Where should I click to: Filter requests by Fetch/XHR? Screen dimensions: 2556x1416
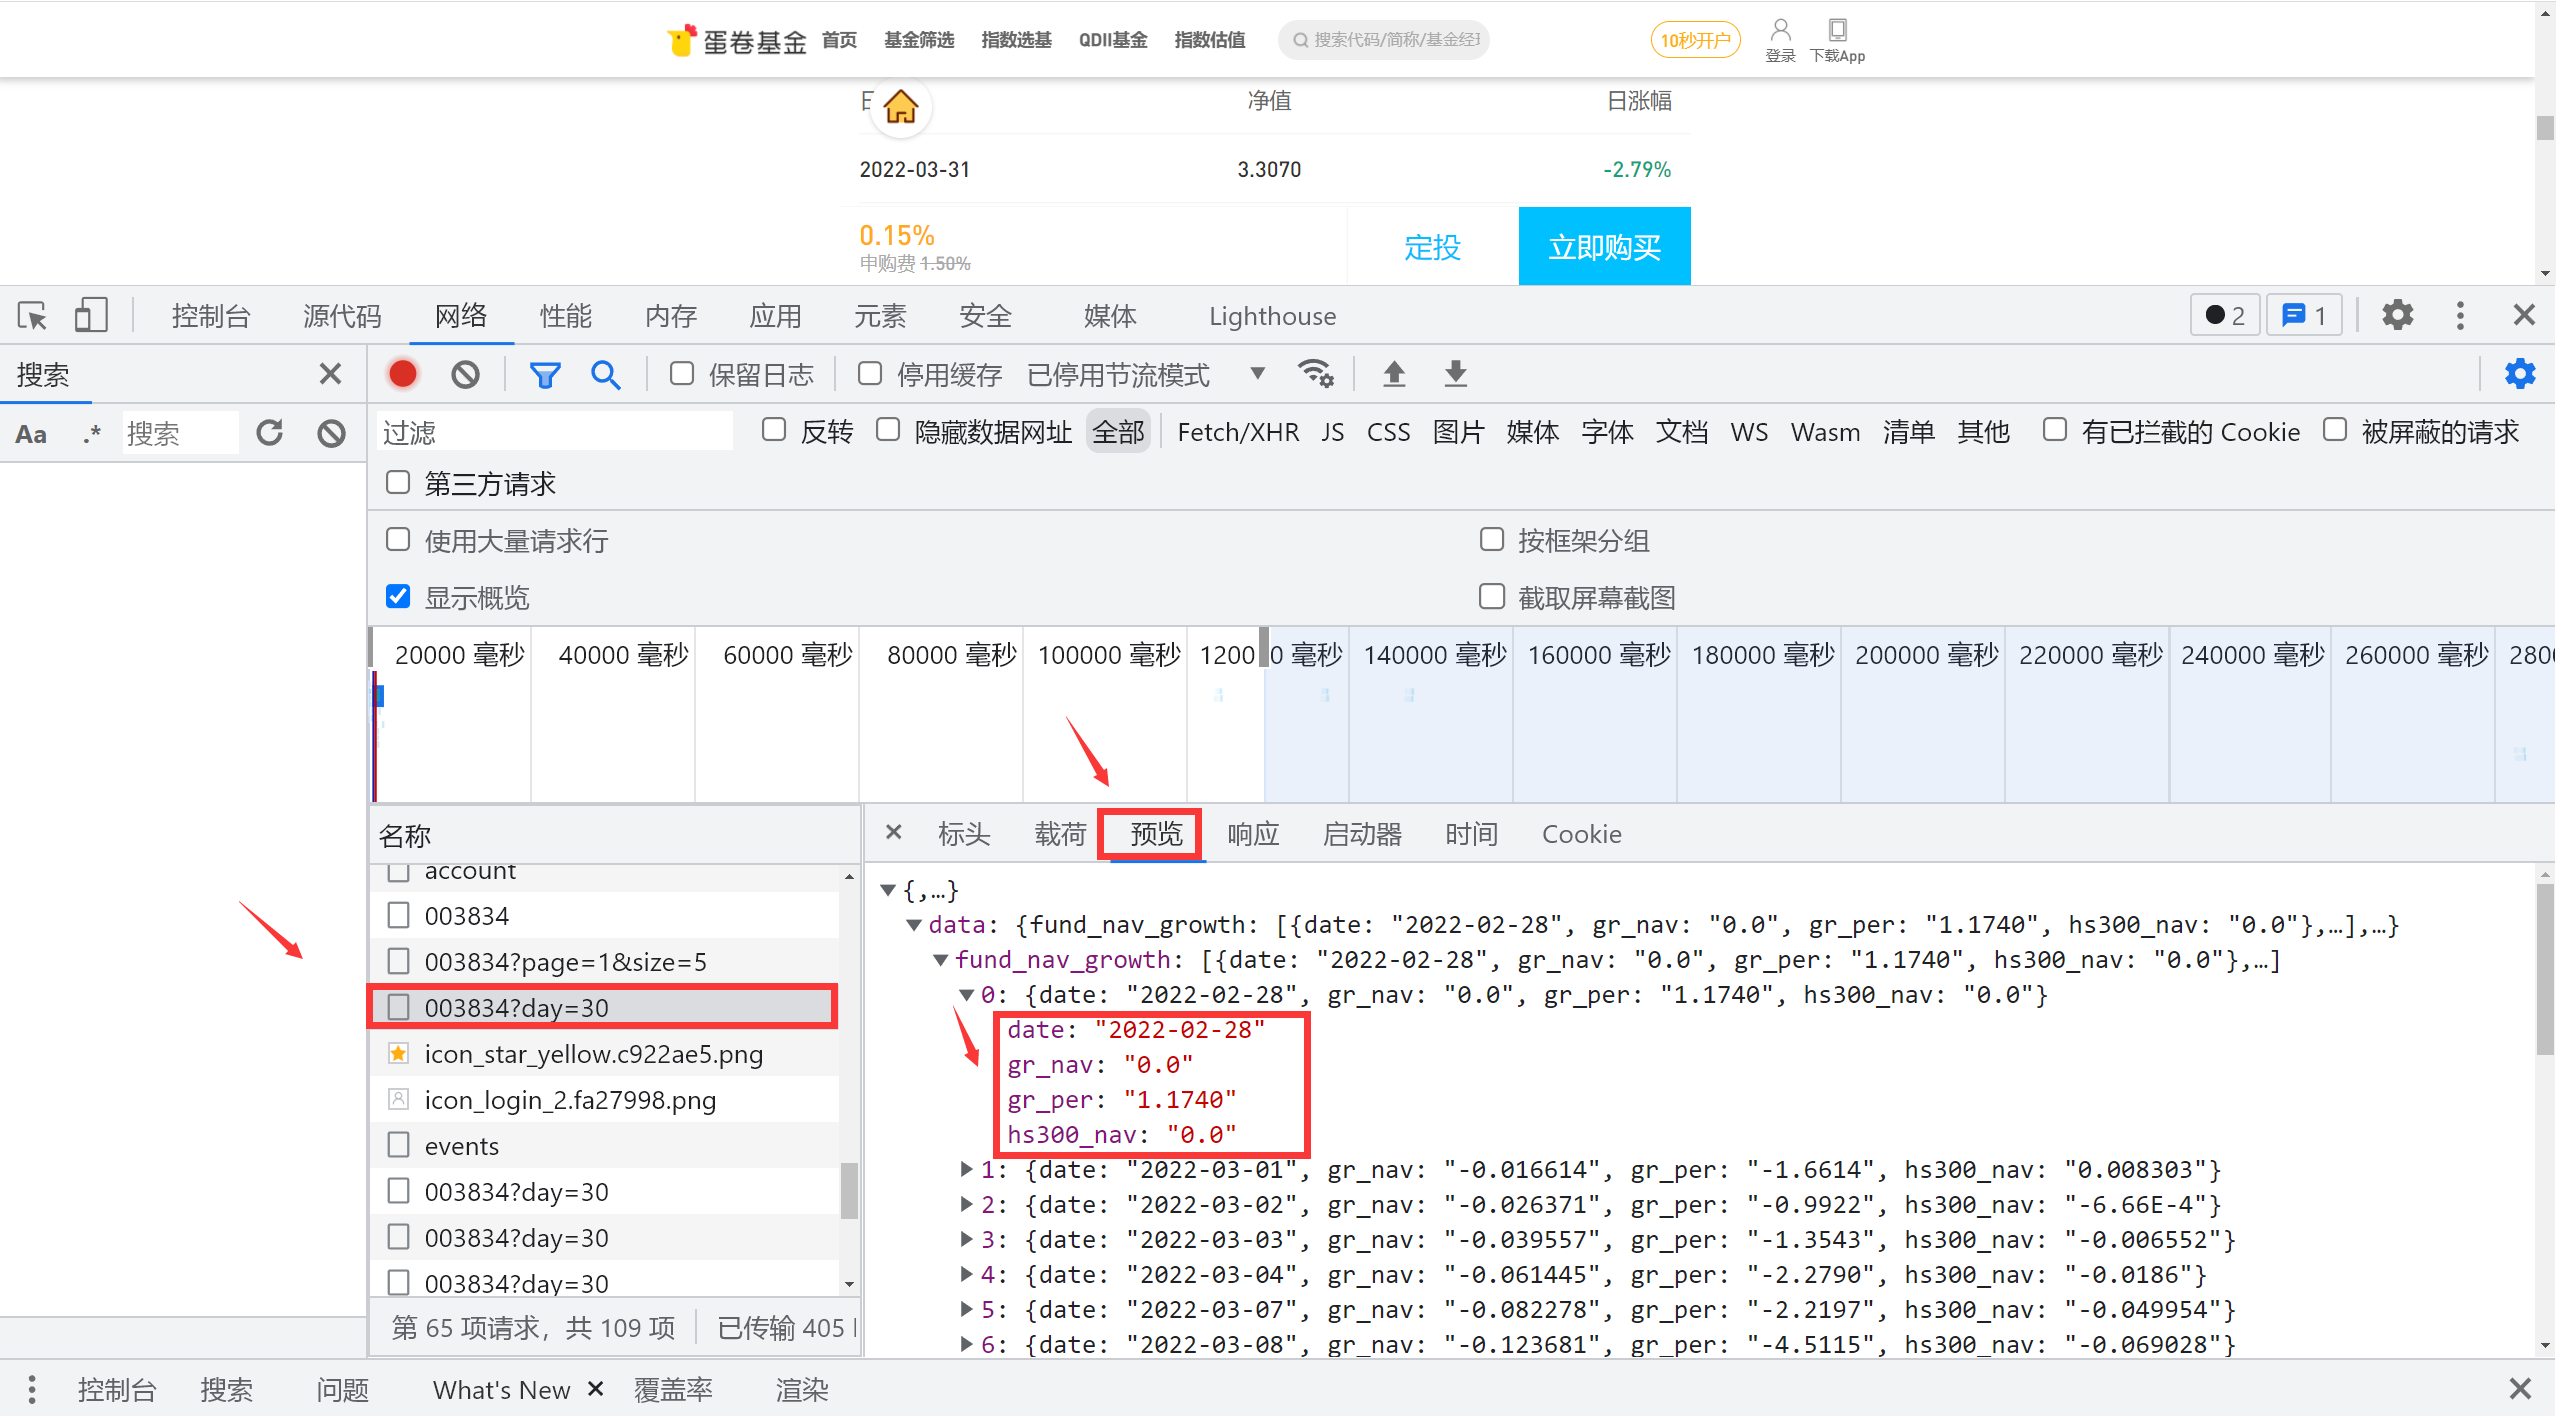[x=1237, y=432]
